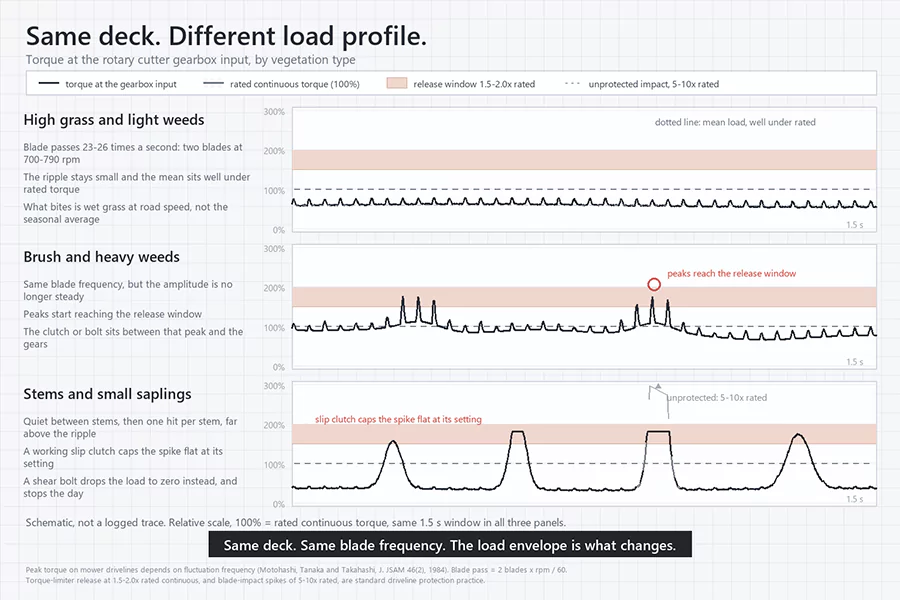Click '1.5 s' label in the stems panel
The image size is (900, 600).
pyautogui.click(x=855, y=500)
